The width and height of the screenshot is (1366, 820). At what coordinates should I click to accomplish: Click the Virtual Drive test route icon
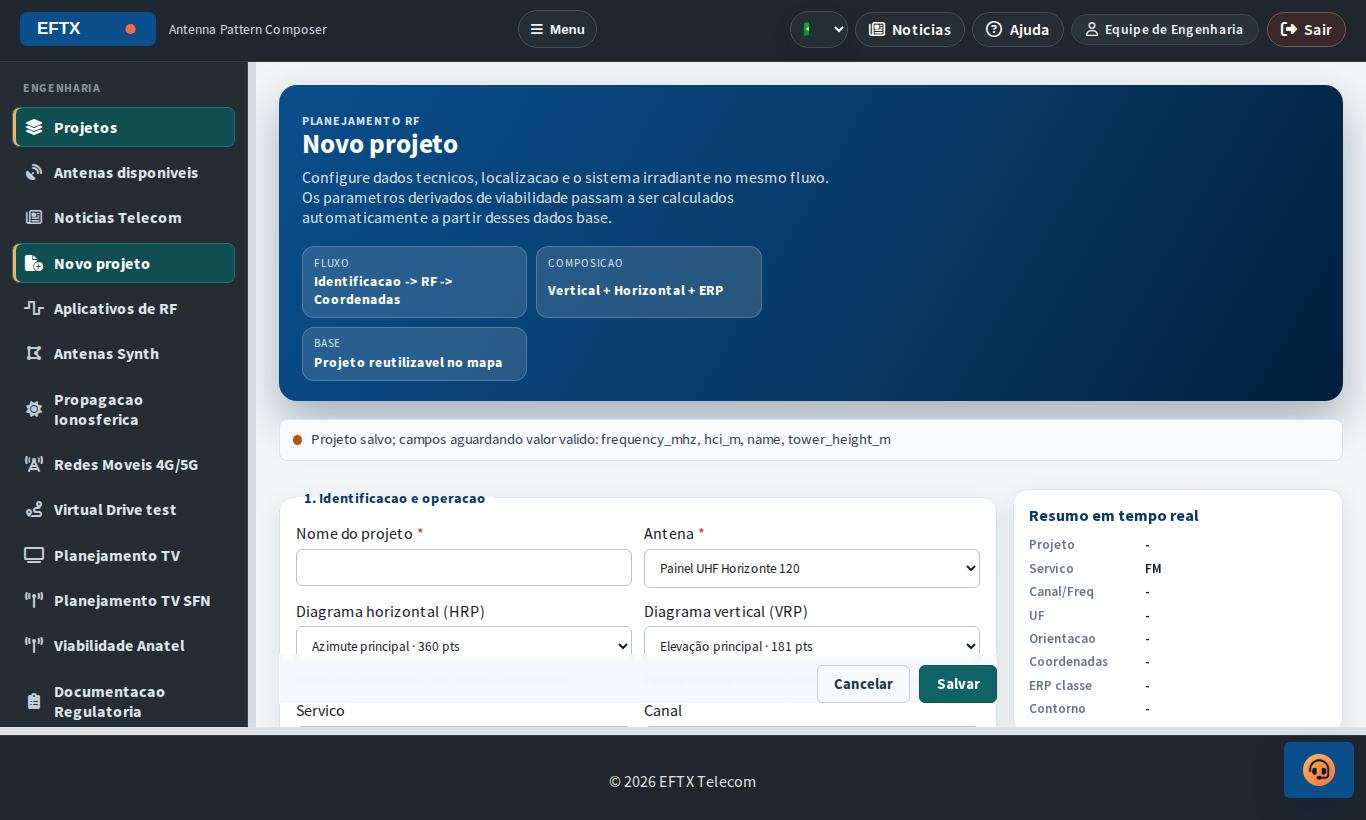coord(34,510)
